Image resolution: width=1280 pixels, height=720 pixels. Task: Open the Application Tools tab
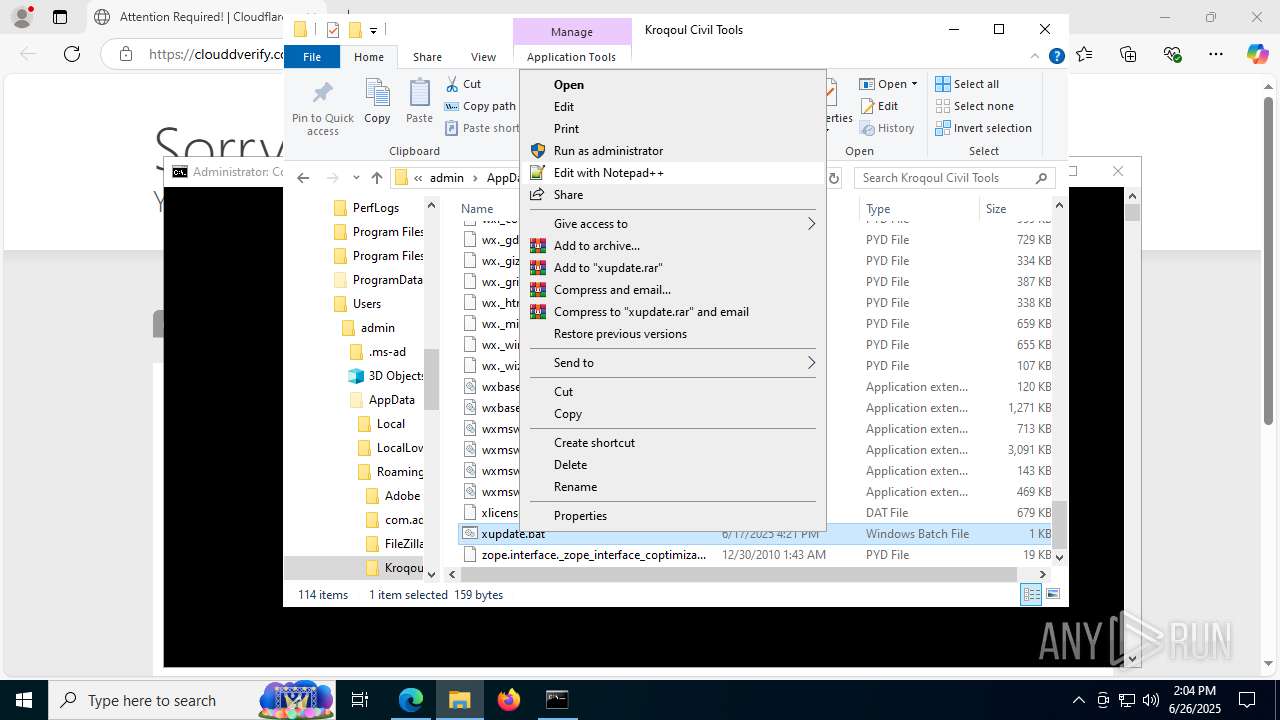coord(571,57)
